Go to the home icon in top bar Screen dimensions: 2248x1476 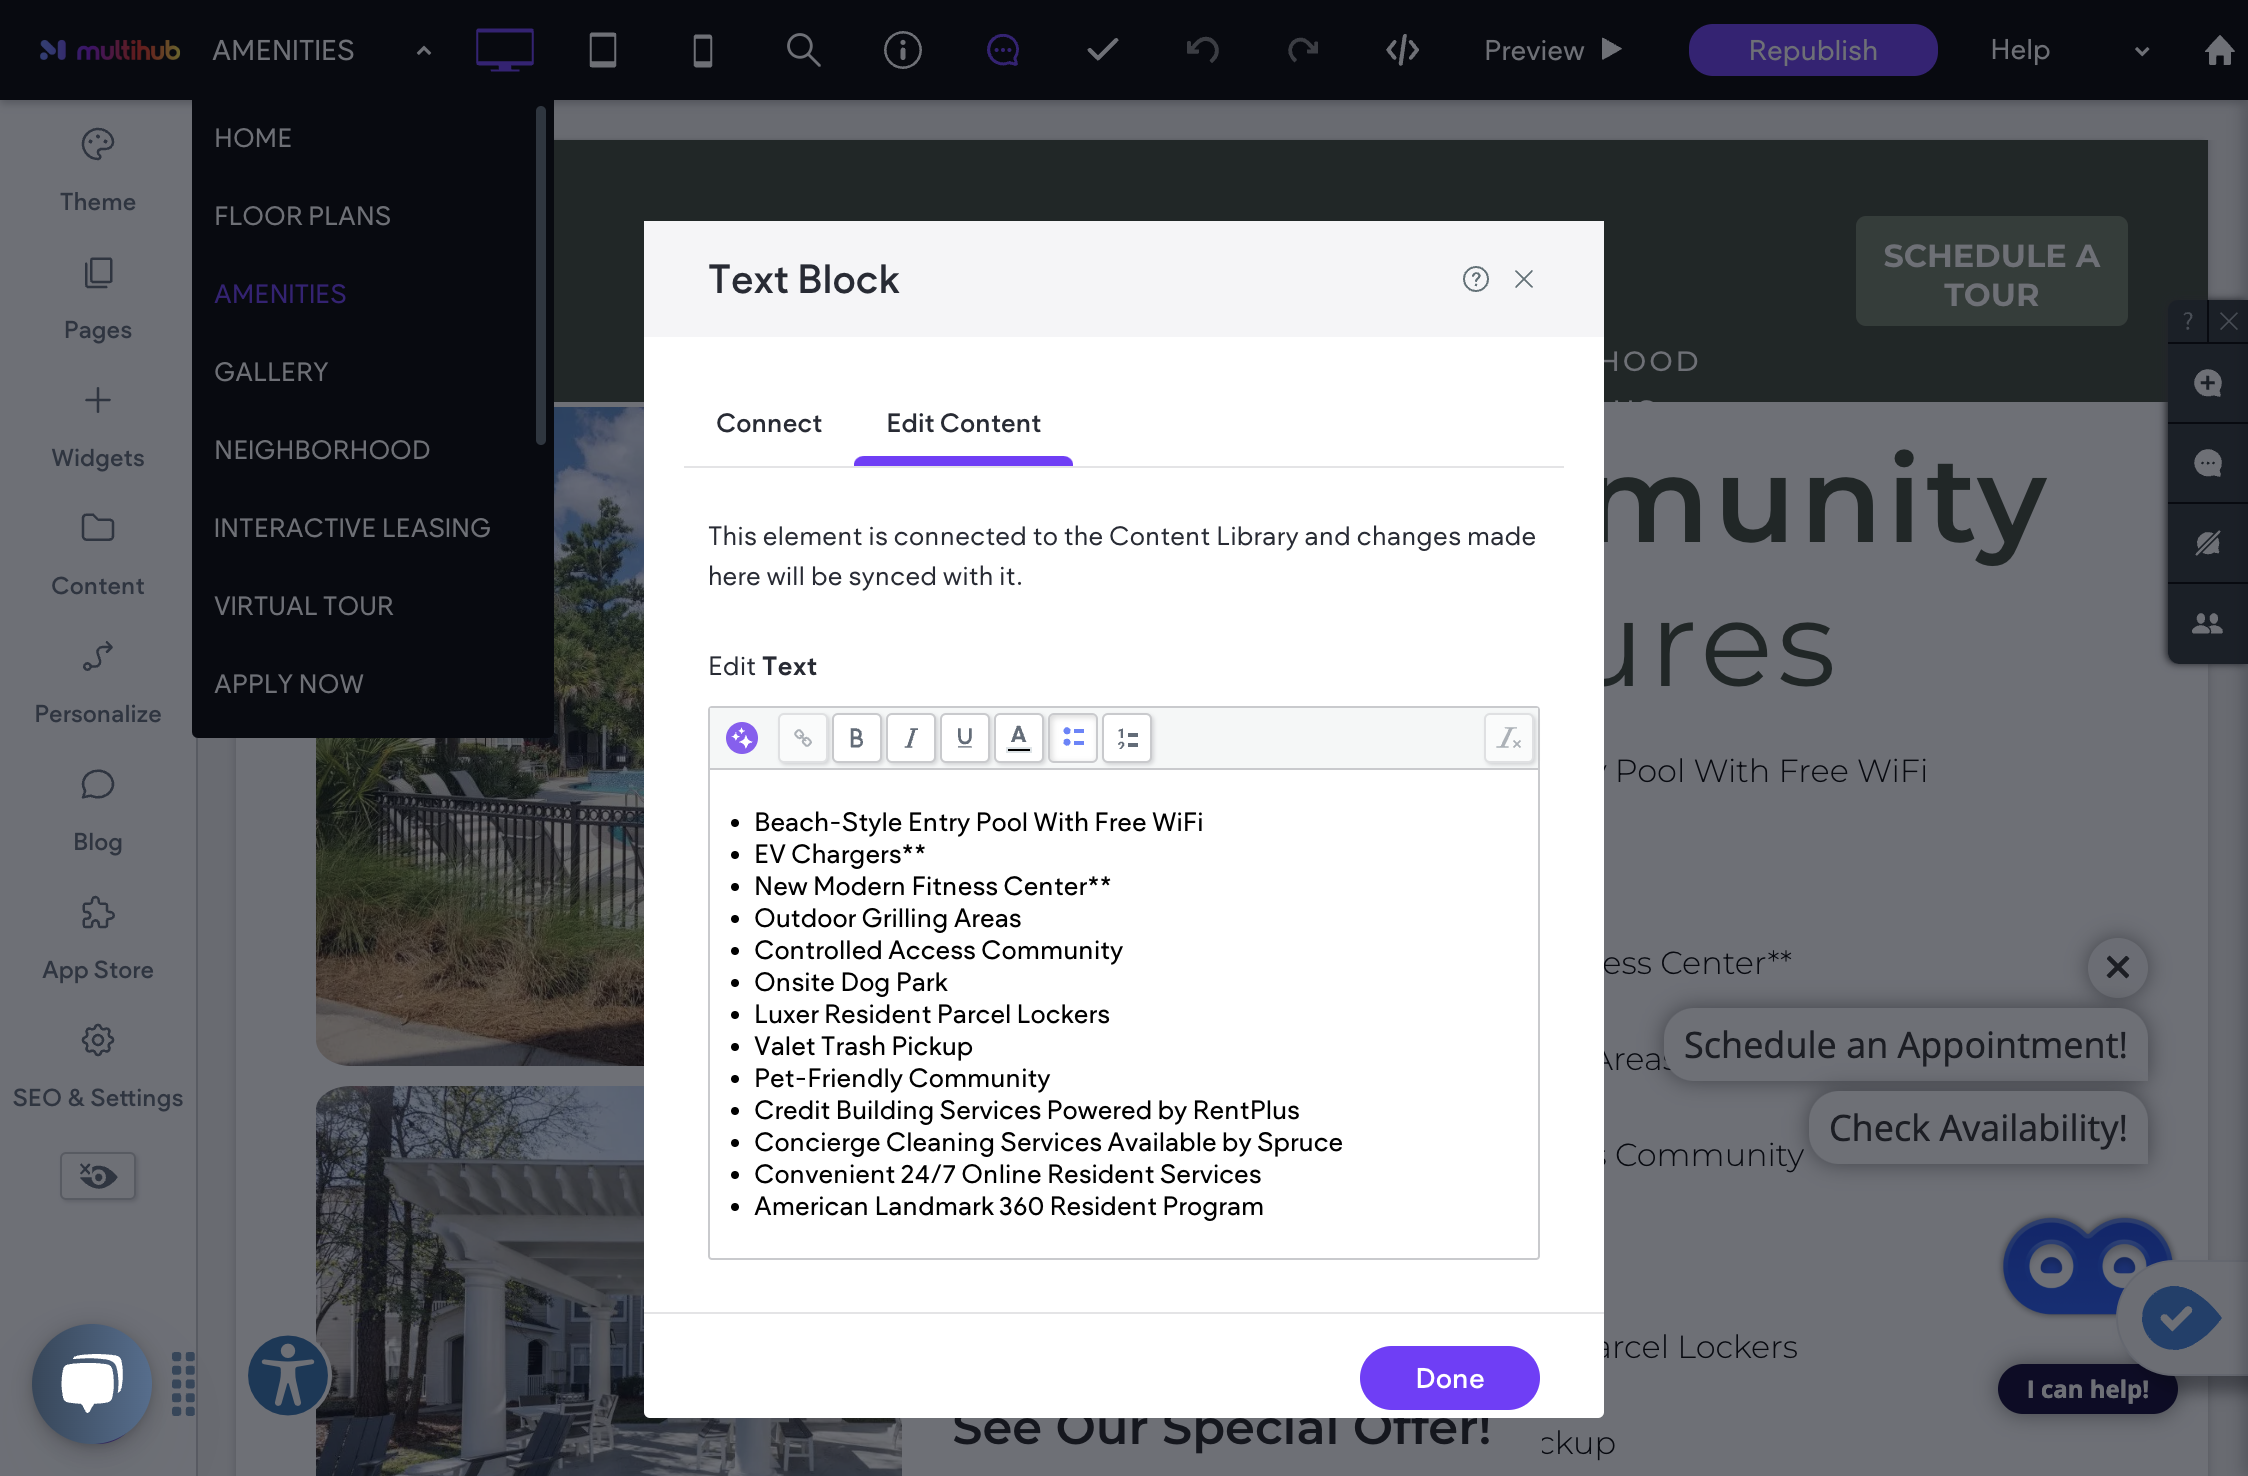pyautogui.click(x=2219, y=50)
